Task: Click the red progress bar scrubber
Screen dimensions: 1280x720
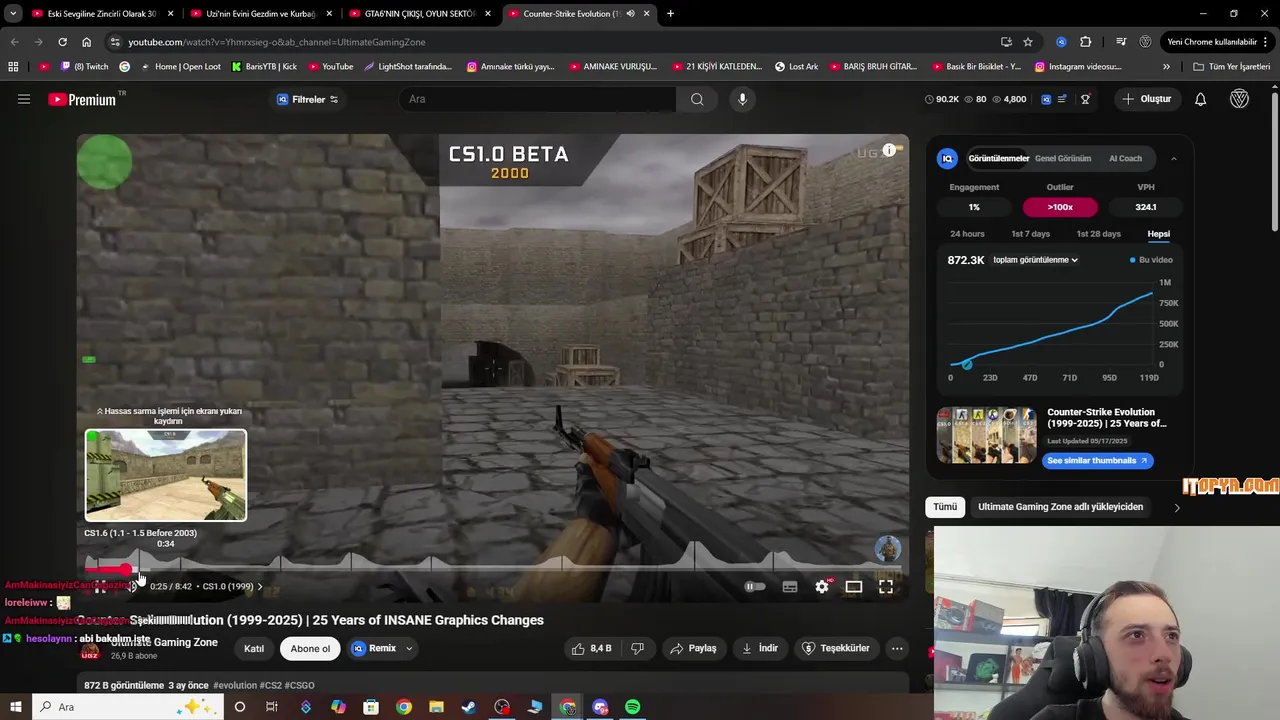Action: click(x=127, y=569)
